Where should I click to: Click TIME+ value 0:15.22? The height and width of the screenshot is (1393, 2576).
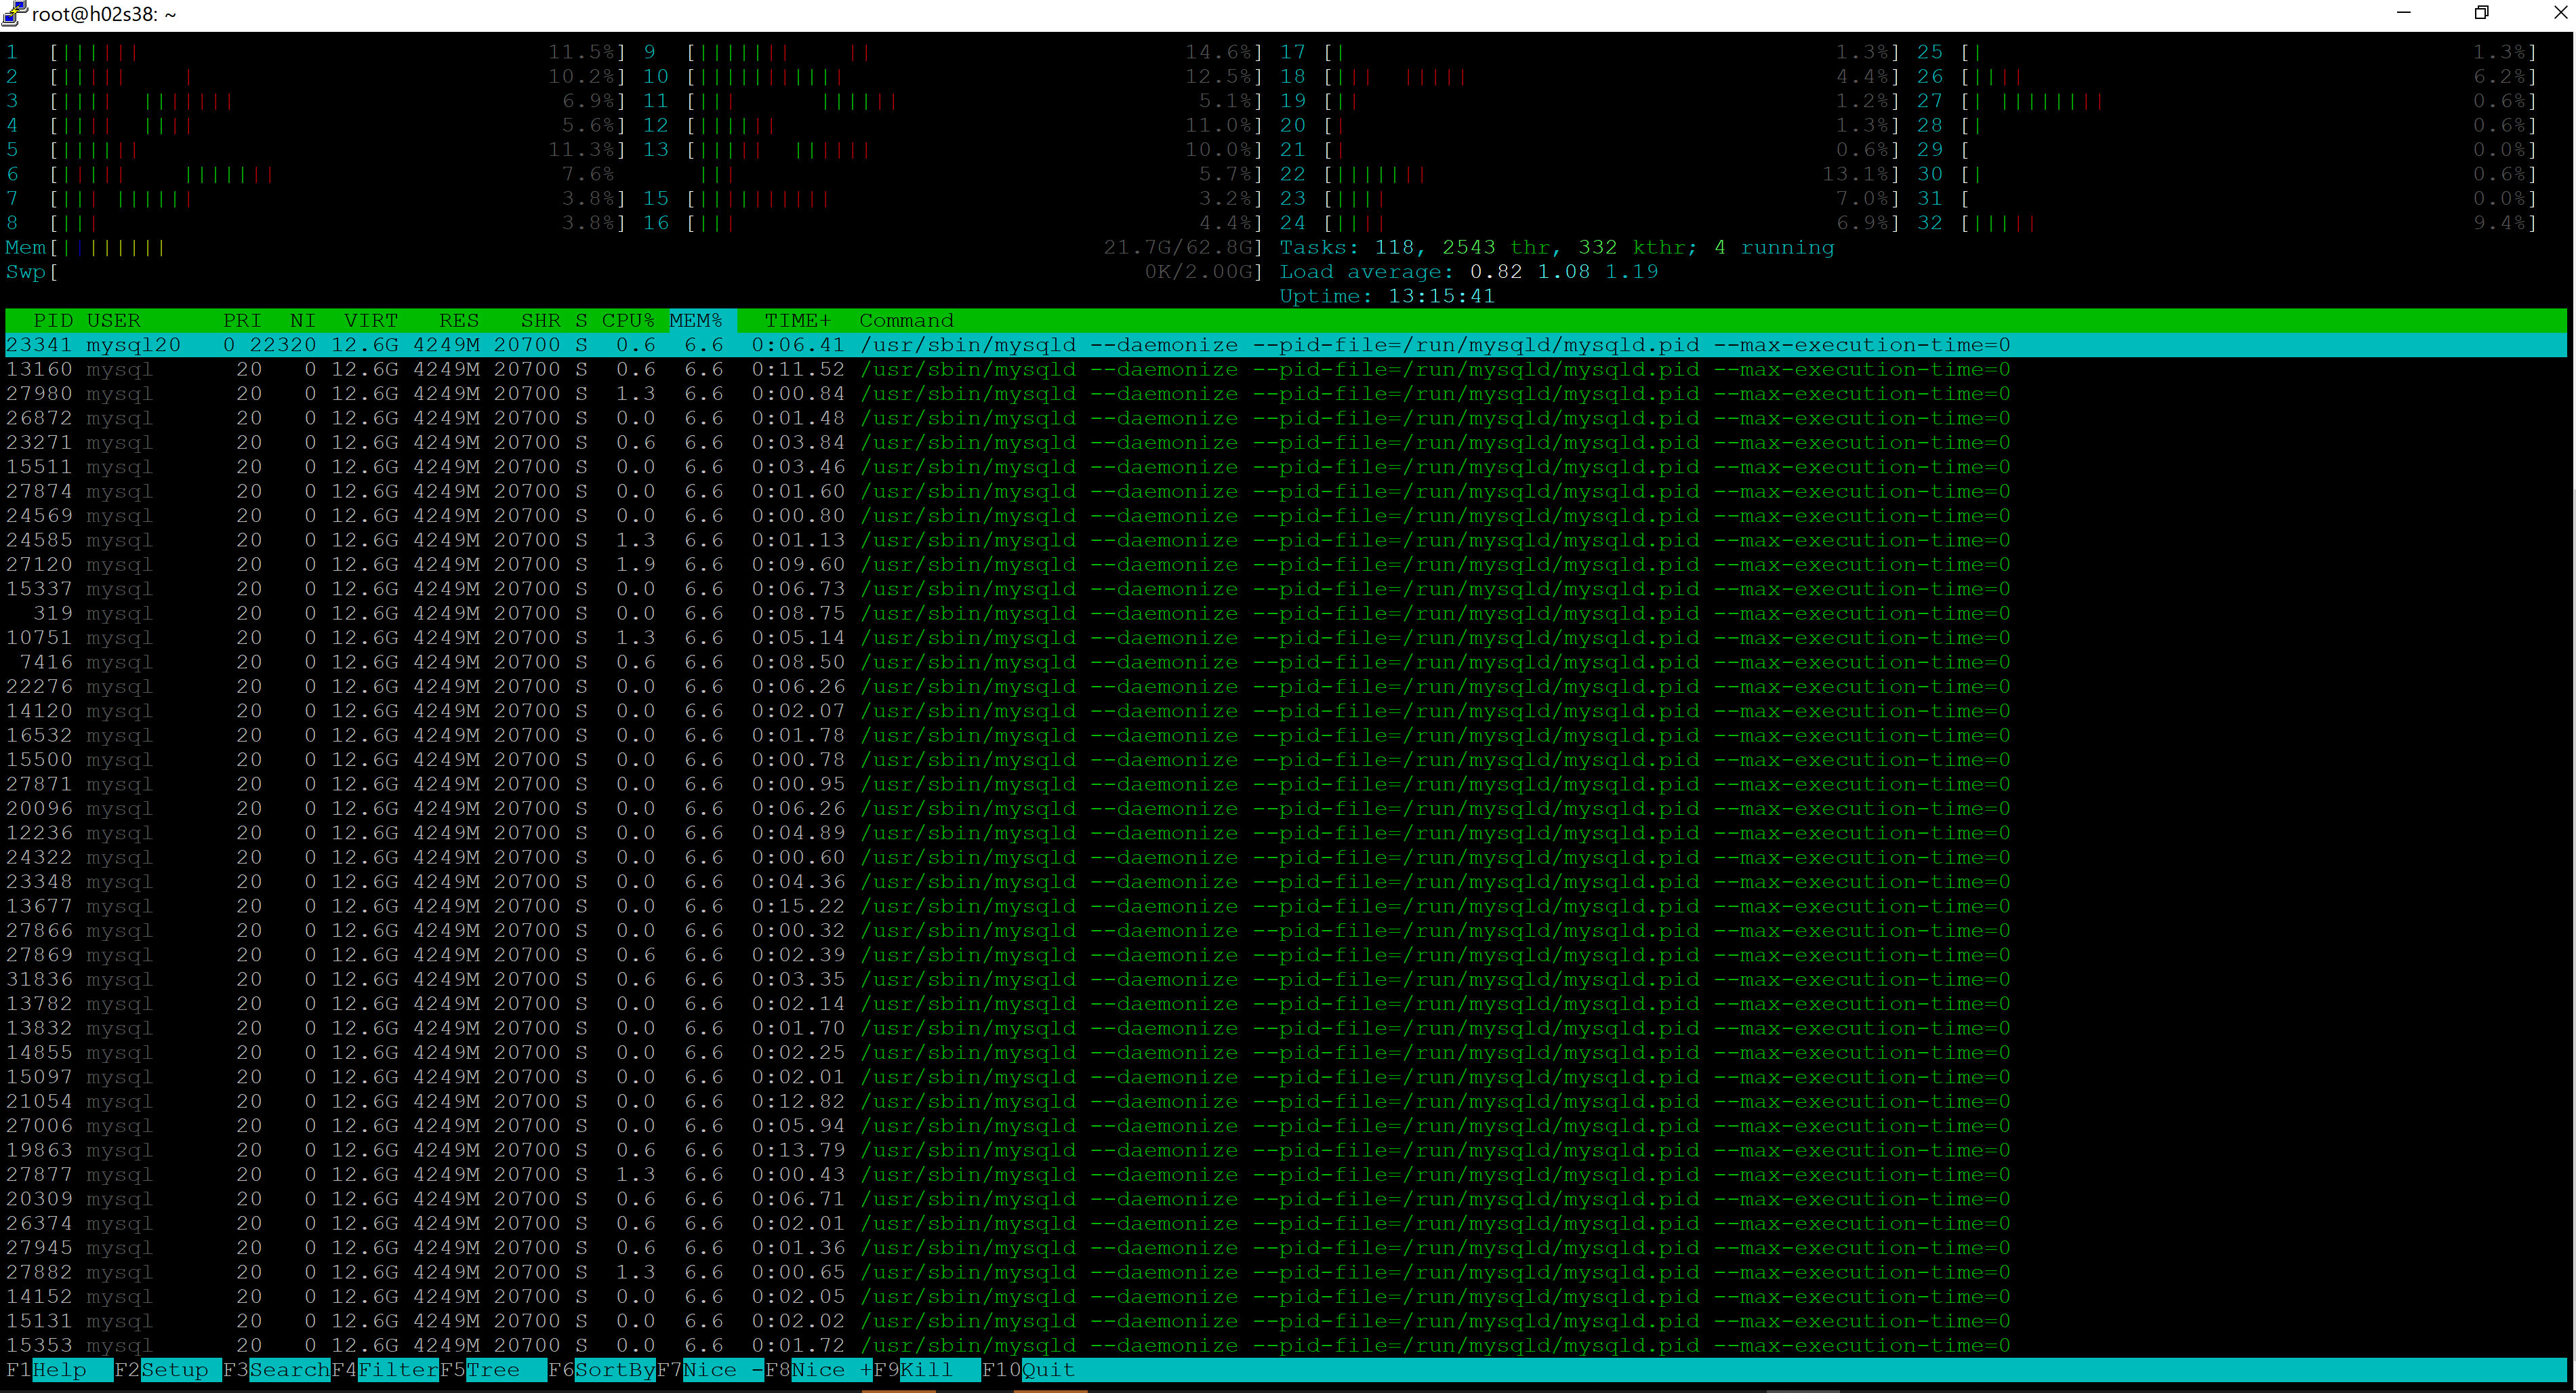click(798, 906)
